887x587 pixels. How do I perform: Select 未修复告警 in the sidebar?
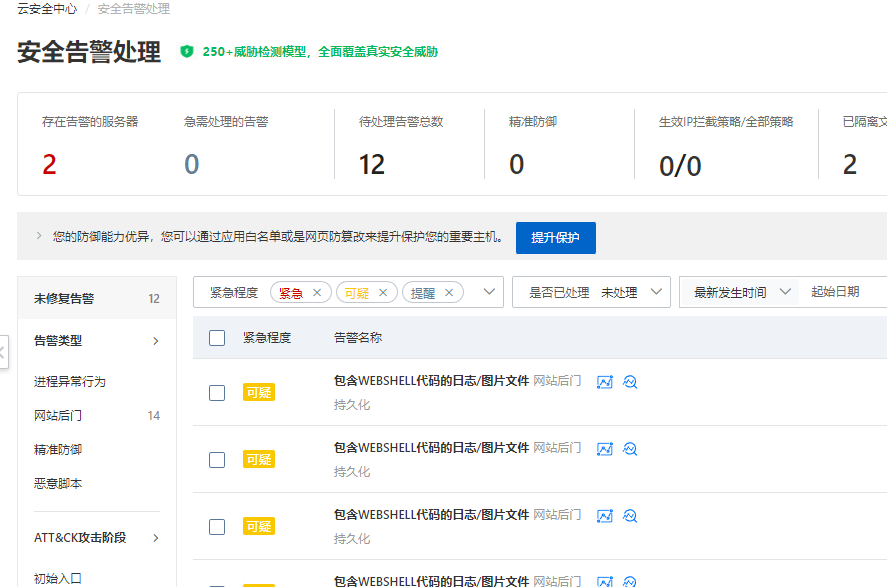64,298
